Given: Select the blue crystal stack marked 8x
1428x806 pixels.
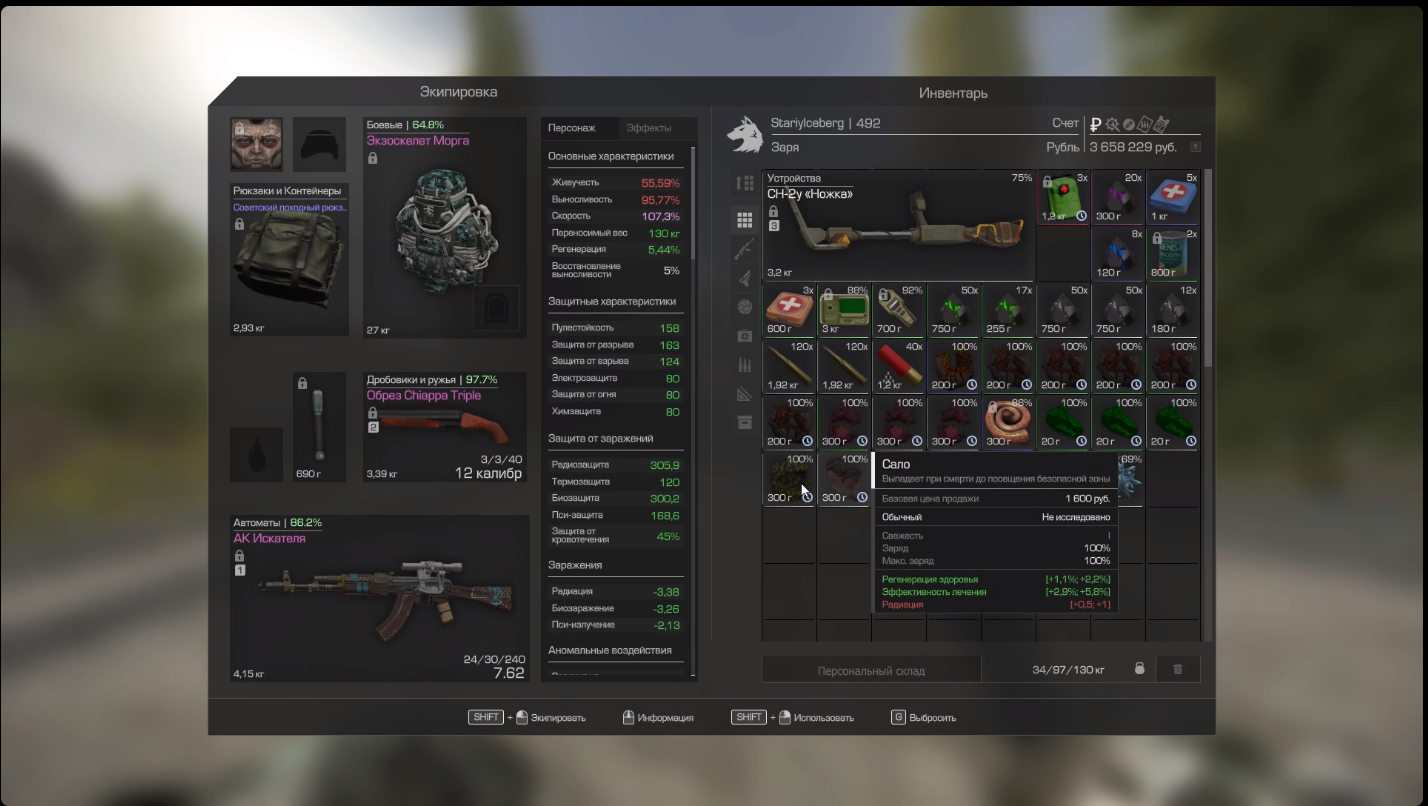Looking at the screenshot, I should tap(1118, 253).
